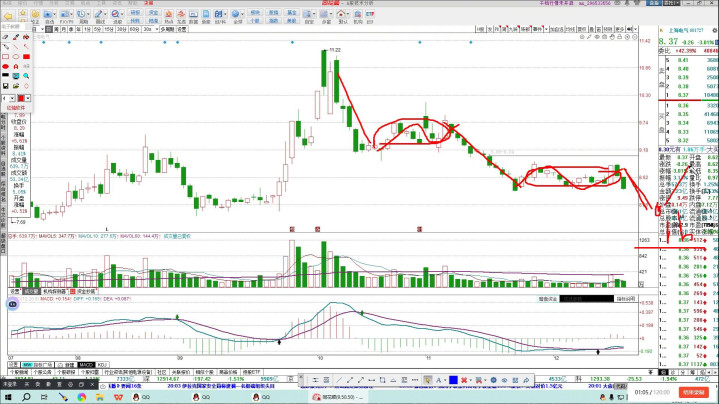Click the screen capture icon in palette
Viewport: 719px width, 404px height.
16,76
